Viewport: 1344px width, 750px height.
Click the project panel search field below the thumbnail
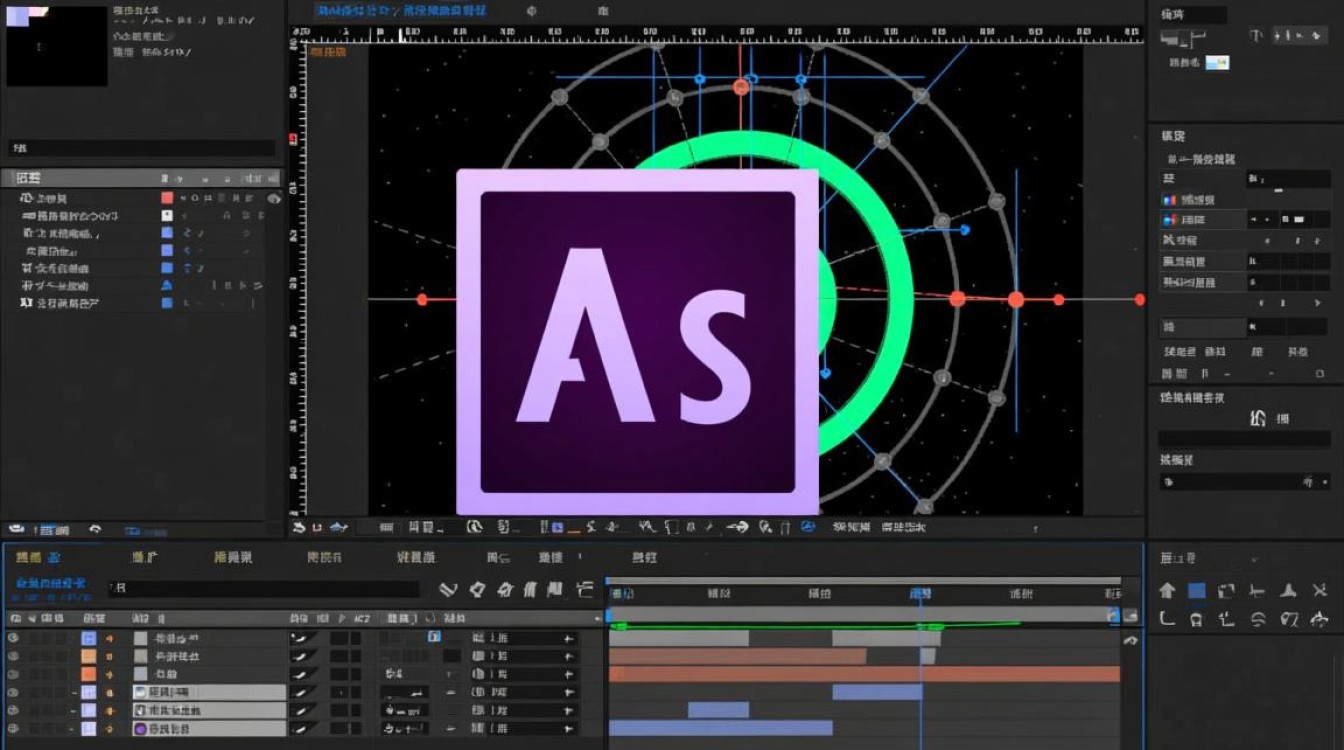point(143,148)
